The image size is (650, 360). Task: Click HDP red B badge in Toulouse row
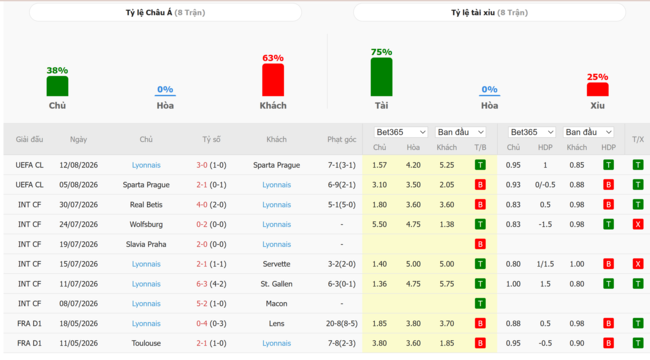pos(608,343)
